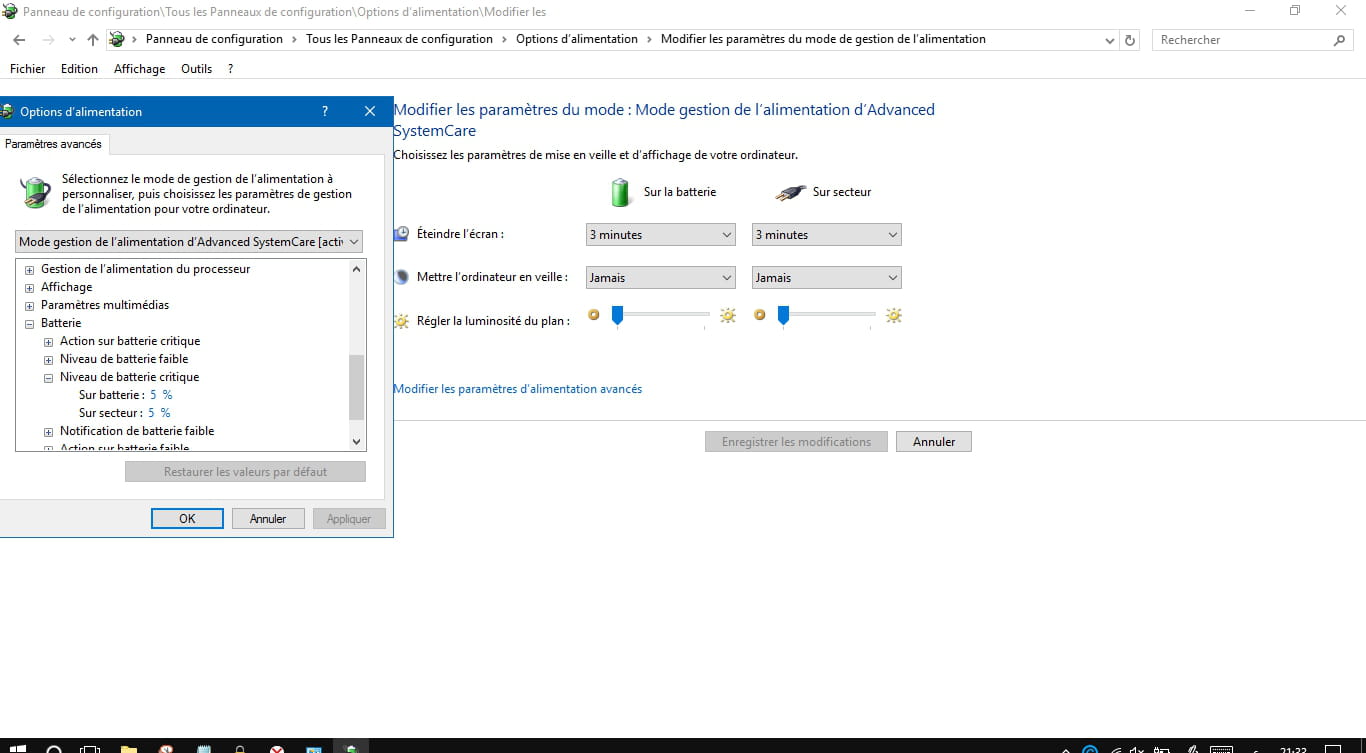This screenshot has width=1366, height=753.
Task: Click Annuler in the Options d'alimentation dialog
Action: 268,519
